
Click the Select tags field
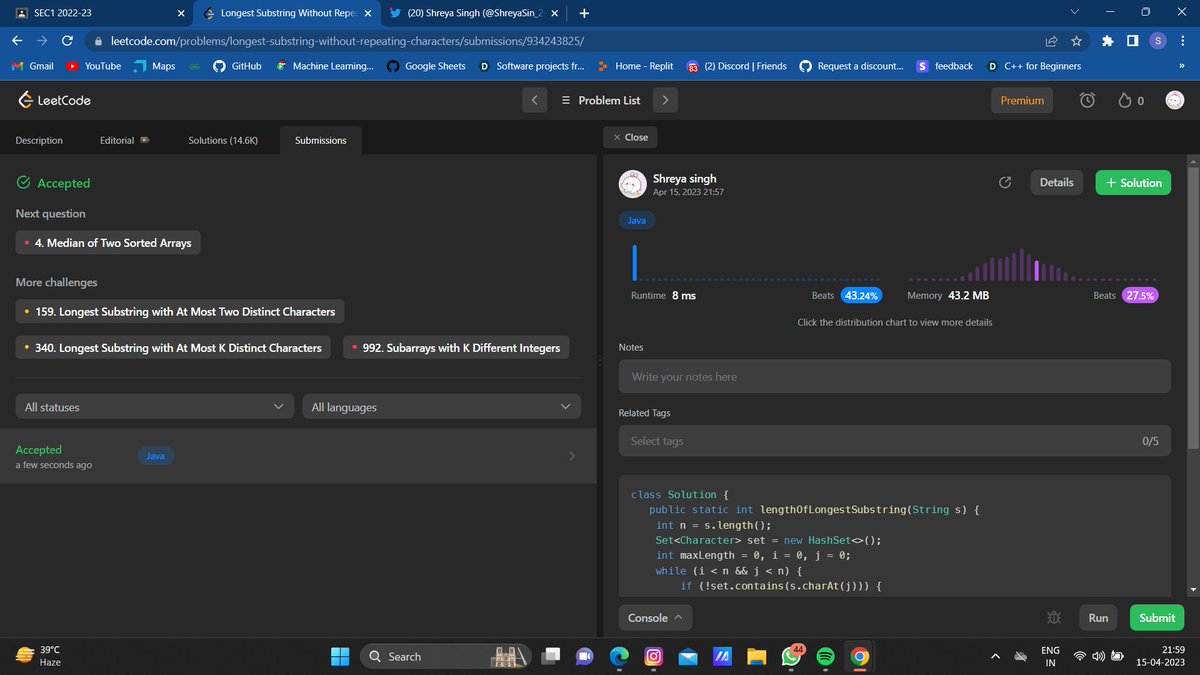[x=894, y=441]
